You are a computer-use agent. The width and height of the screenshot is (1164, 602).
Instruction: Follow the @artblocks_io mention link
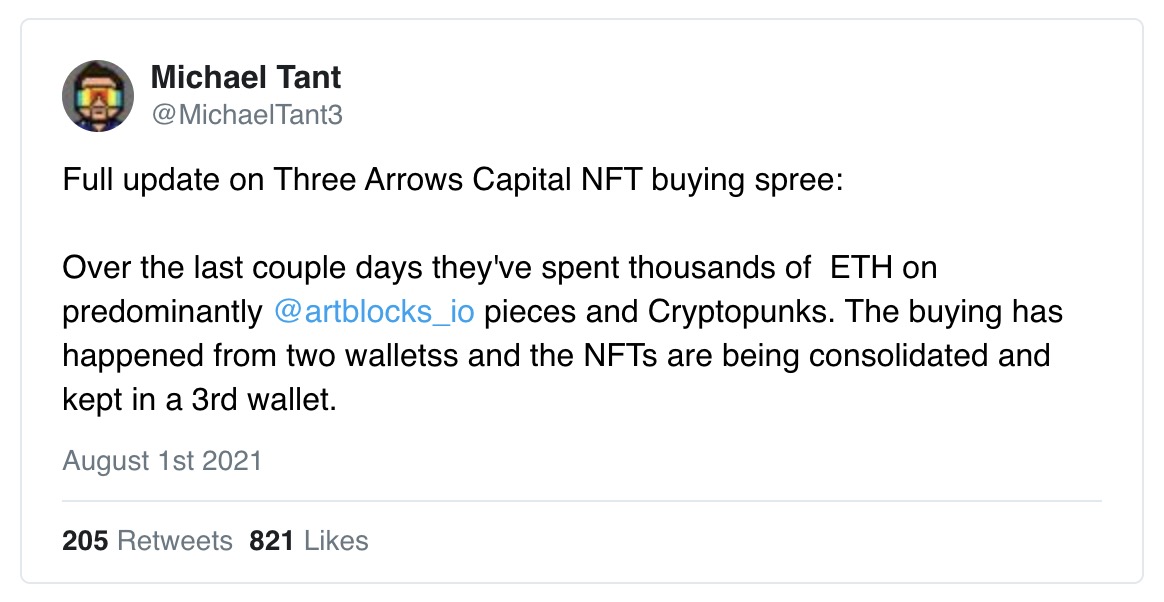pos(373,312)
